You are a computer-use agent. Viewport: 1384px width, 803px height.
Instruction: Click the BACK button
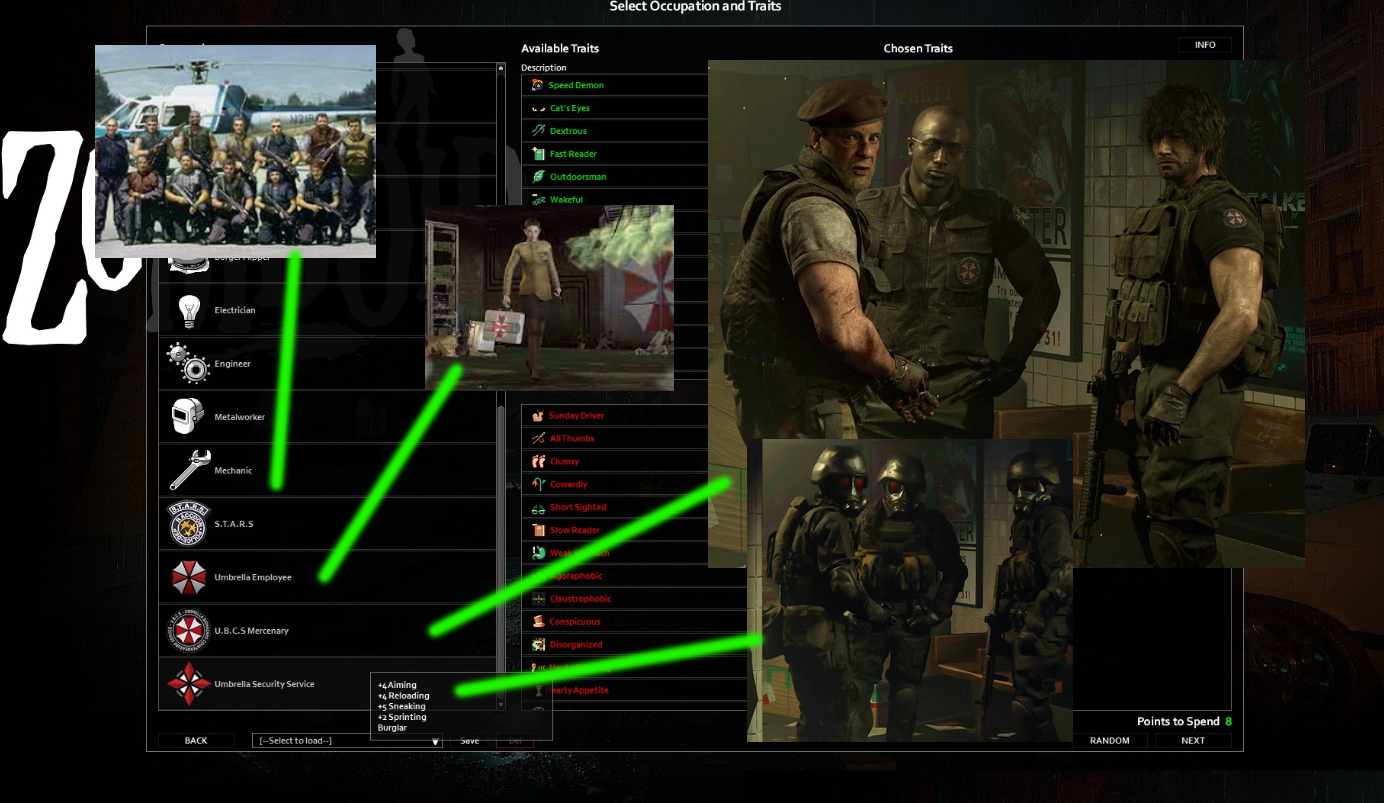(196, 741)
